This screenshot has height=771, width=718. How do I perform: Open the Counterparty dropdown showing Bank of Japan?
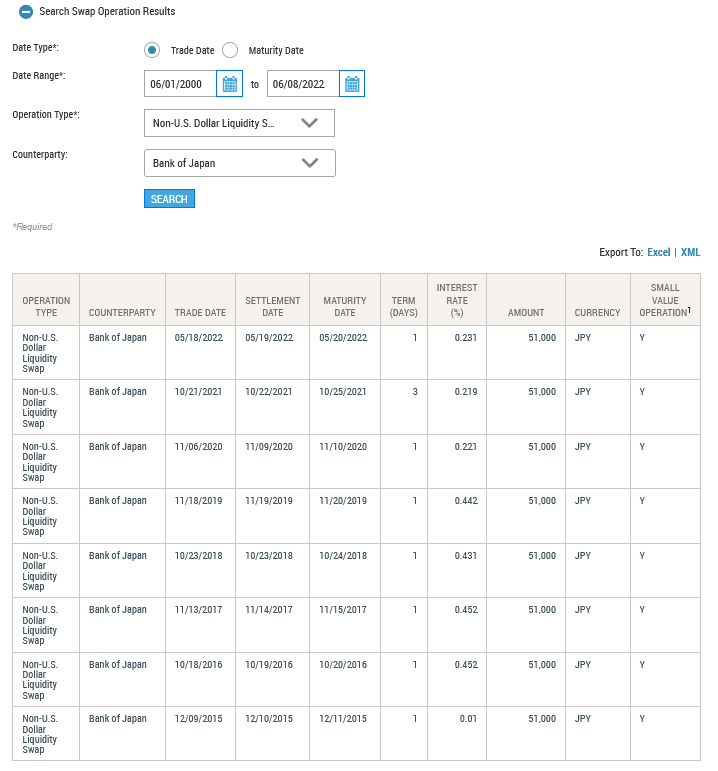[x=239, y=163]
